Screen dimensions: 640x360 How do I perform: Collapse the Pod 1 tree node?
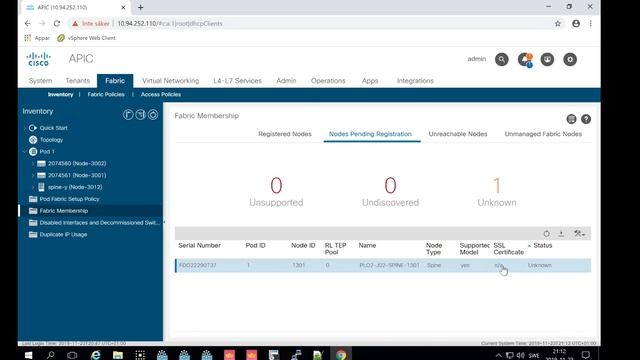click(x=25, y=151)
